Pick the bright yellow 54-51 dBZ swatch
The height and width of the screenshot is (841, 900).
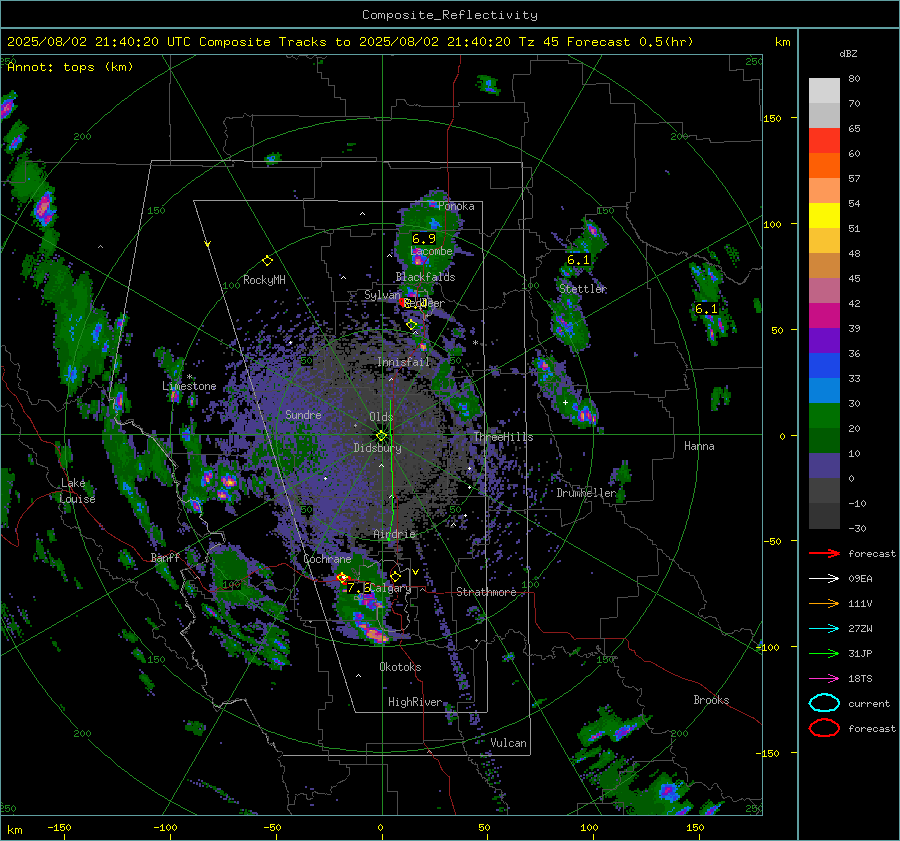tap(824, 215)
